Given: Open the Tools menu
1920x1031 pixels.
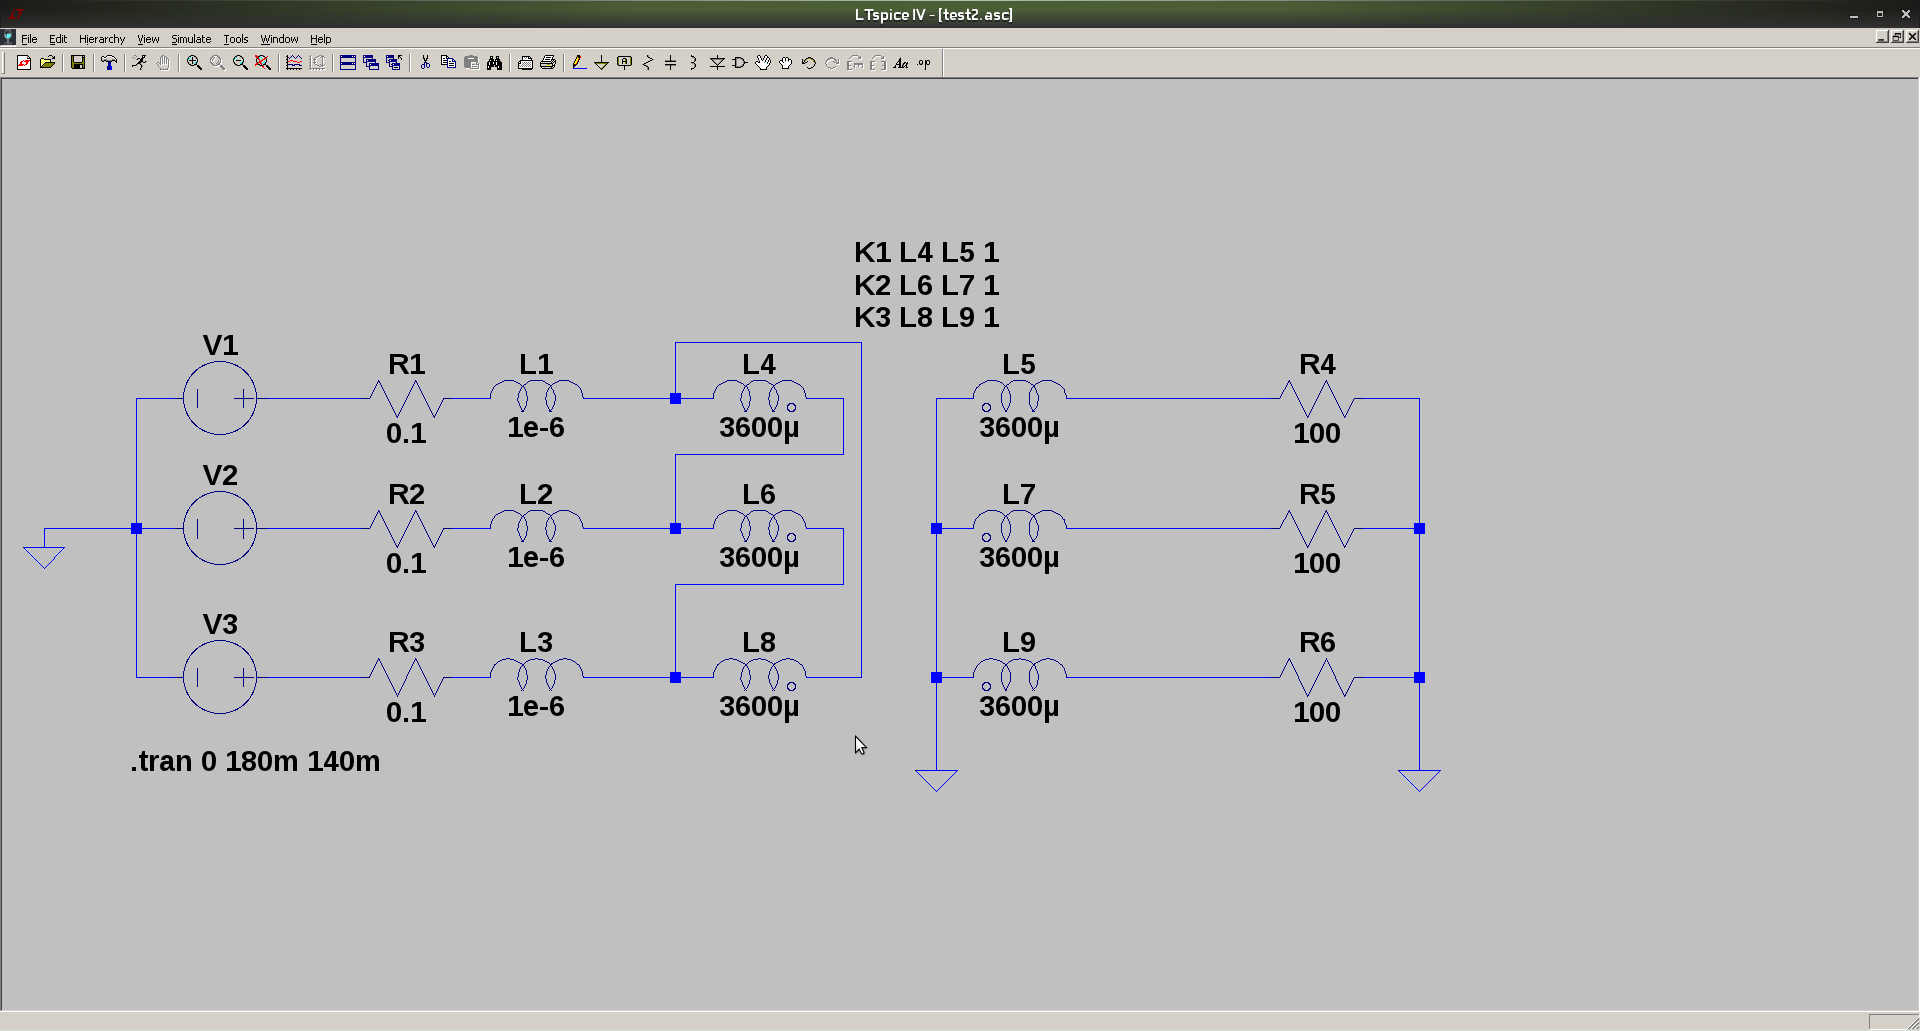Looking at the screenshot, I should [236, 39].
